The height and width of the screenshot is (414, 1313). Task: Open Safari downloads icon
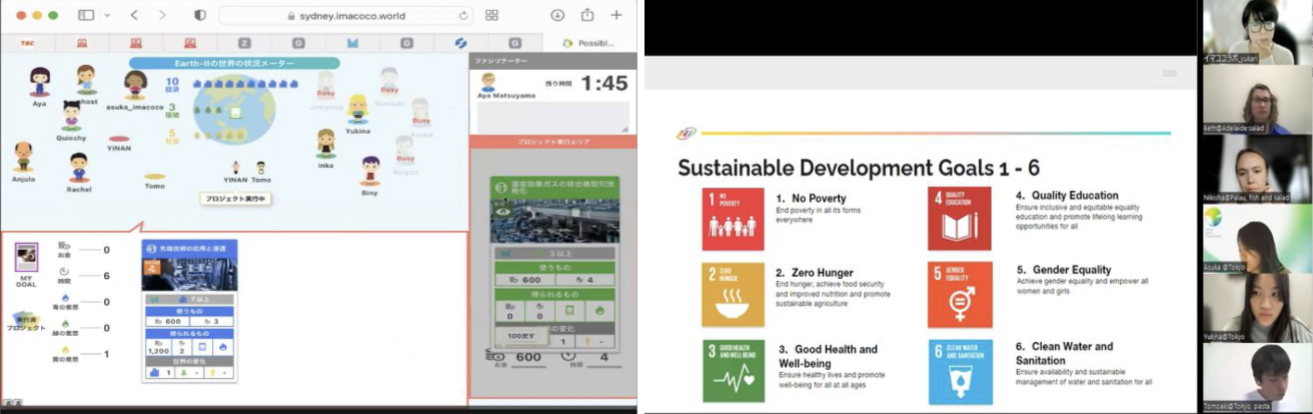coord(557,15)
